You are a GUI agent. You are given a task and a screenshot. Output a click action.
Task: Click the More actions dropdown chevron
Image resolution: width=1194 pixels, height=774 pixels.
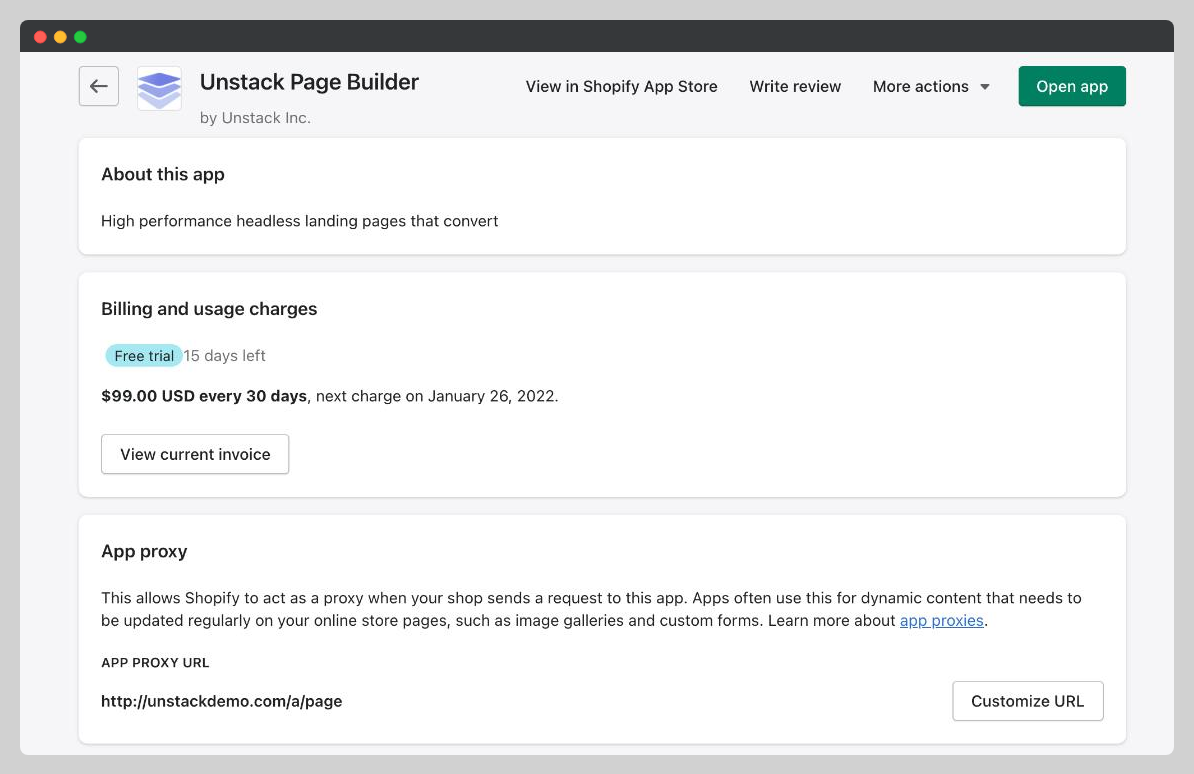[985, 87]
